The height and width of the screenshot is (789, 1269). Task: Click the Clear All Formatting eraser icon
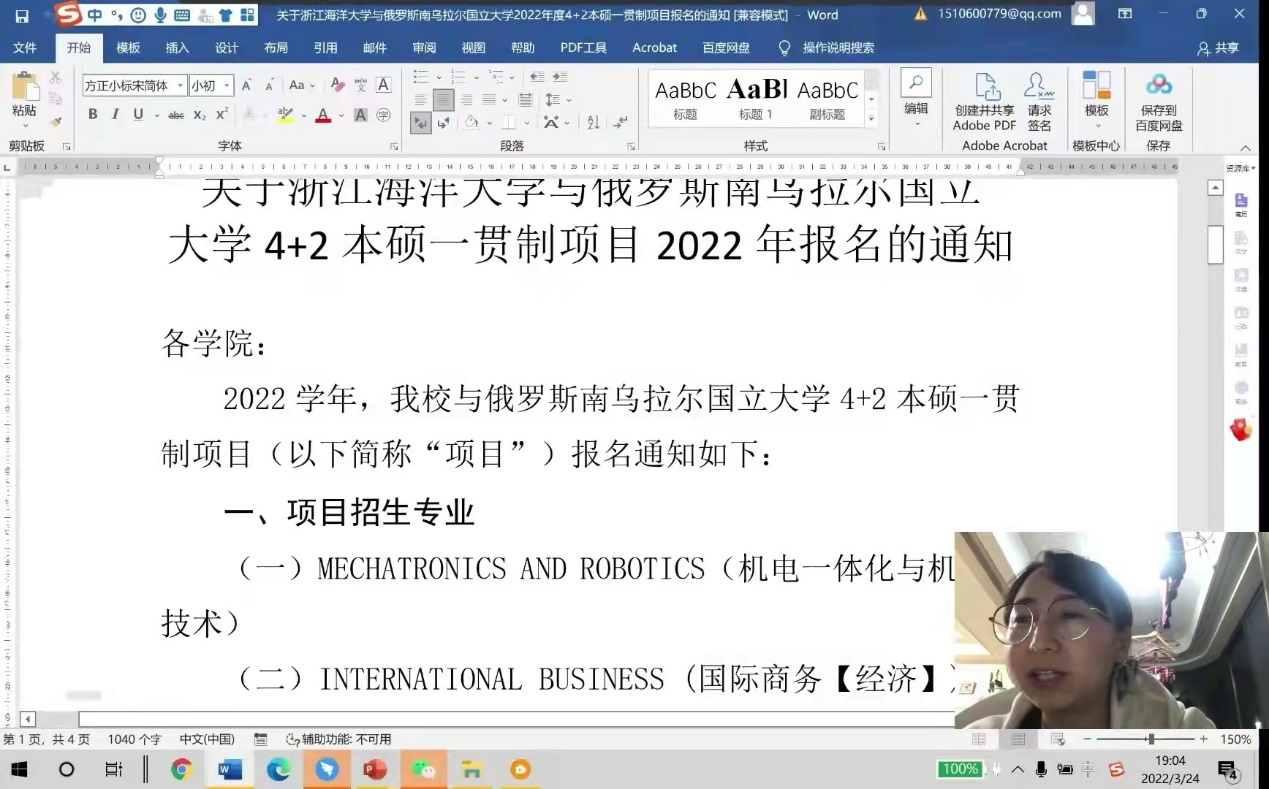pyautogui.click(x=338, y=86)
